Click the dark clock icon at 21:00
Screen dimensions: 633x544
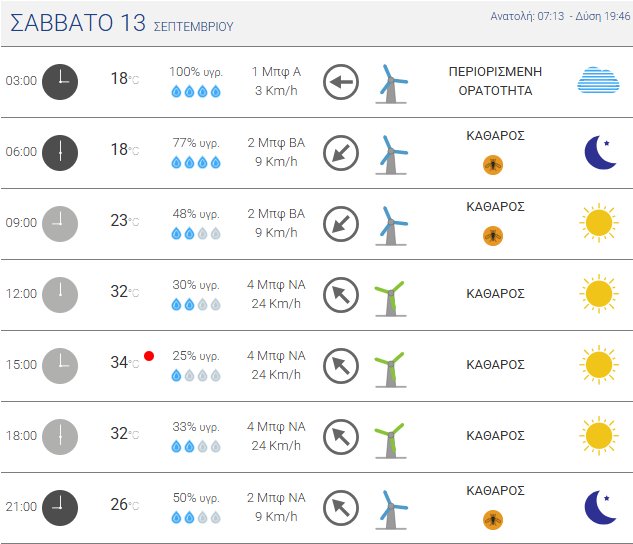60,508
